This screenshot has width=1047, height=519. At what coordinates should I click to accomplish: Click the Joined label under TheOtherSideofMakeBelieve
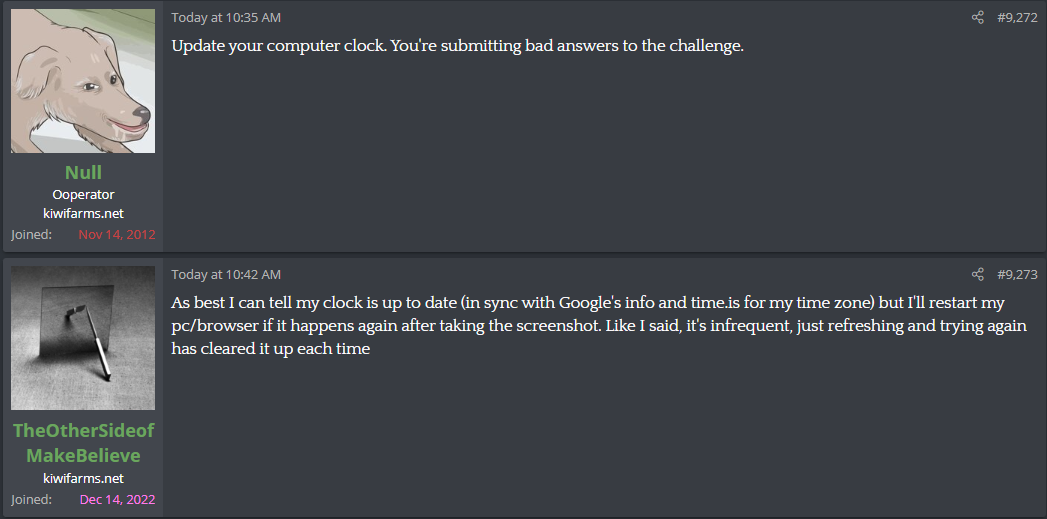pos(31,499)
